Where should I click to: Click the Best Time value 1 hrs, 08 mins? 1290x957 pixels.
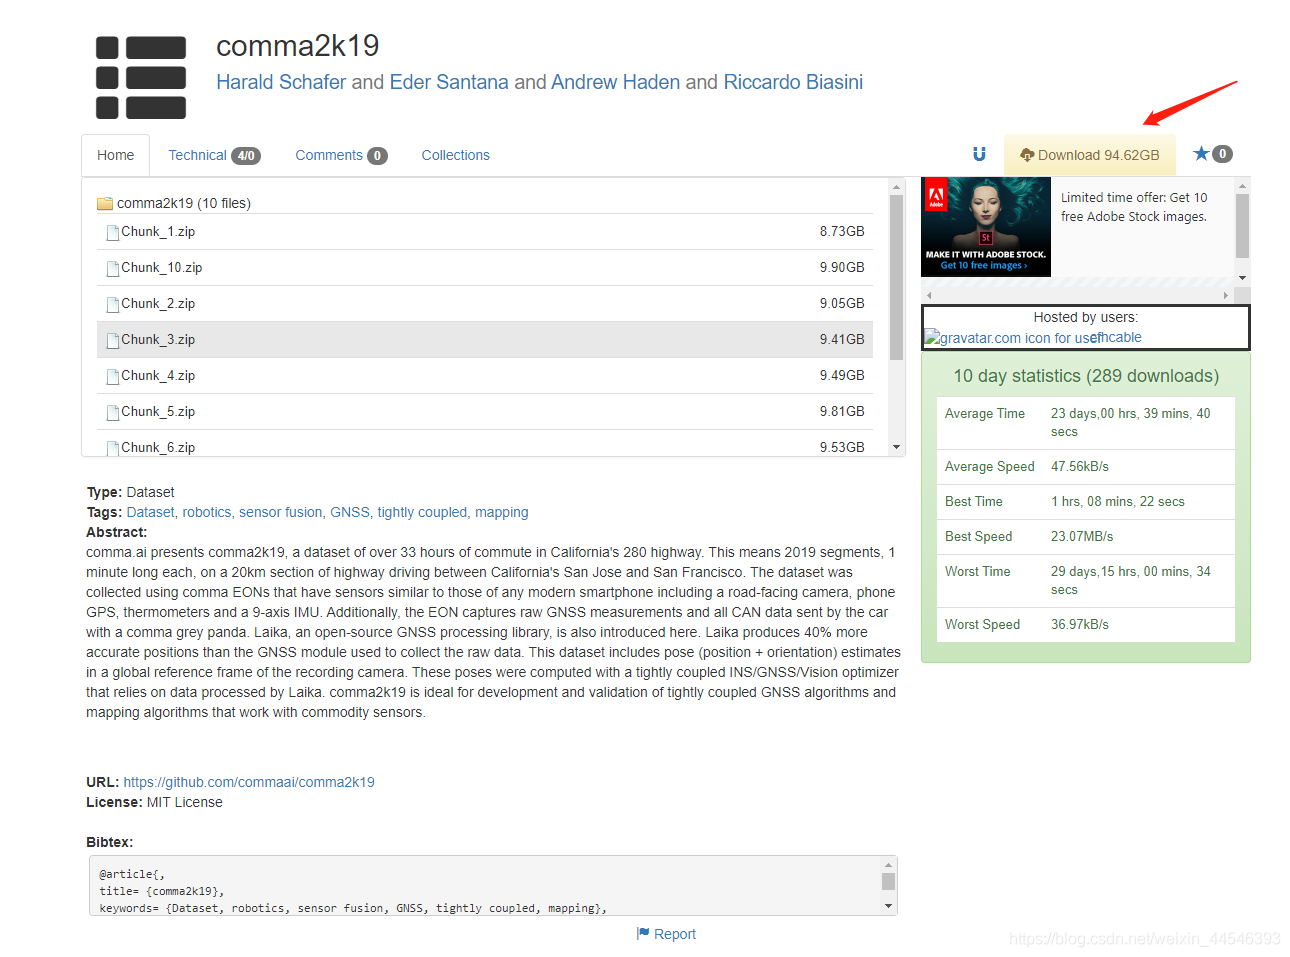(x=1118, y=502)
